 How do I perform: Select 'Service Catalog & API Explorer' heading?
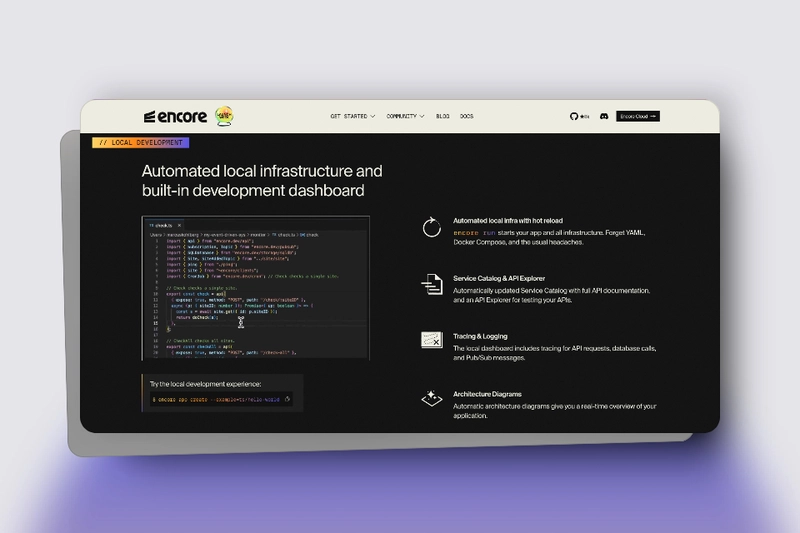[499, 278]
